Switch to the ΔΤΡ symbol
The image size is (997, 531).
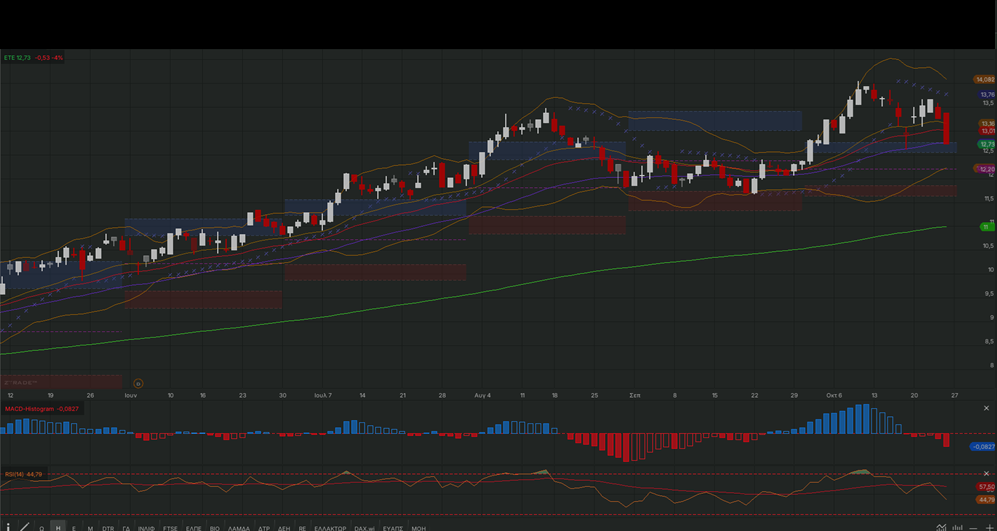click(264, 528)
